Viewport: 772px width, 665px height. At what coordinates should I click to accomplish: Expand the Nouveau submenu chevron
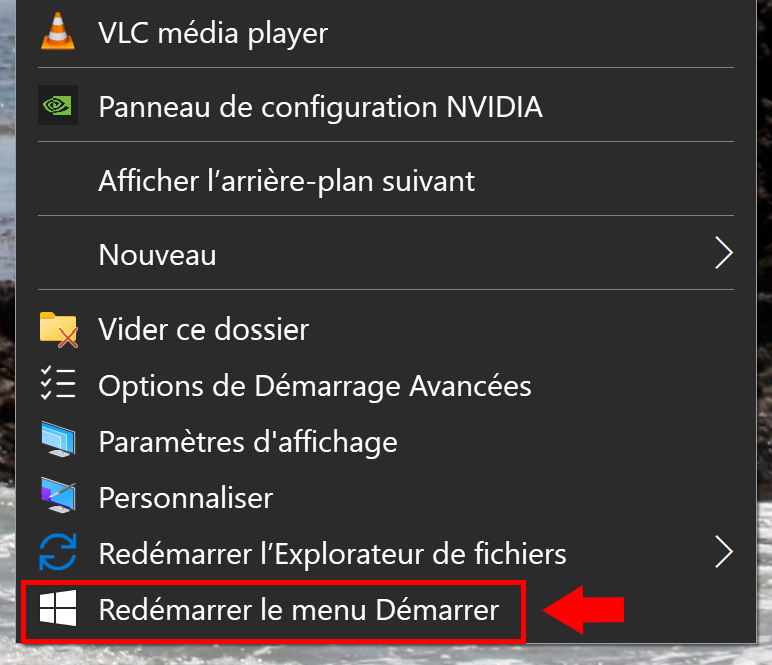(x=724, y=253)
